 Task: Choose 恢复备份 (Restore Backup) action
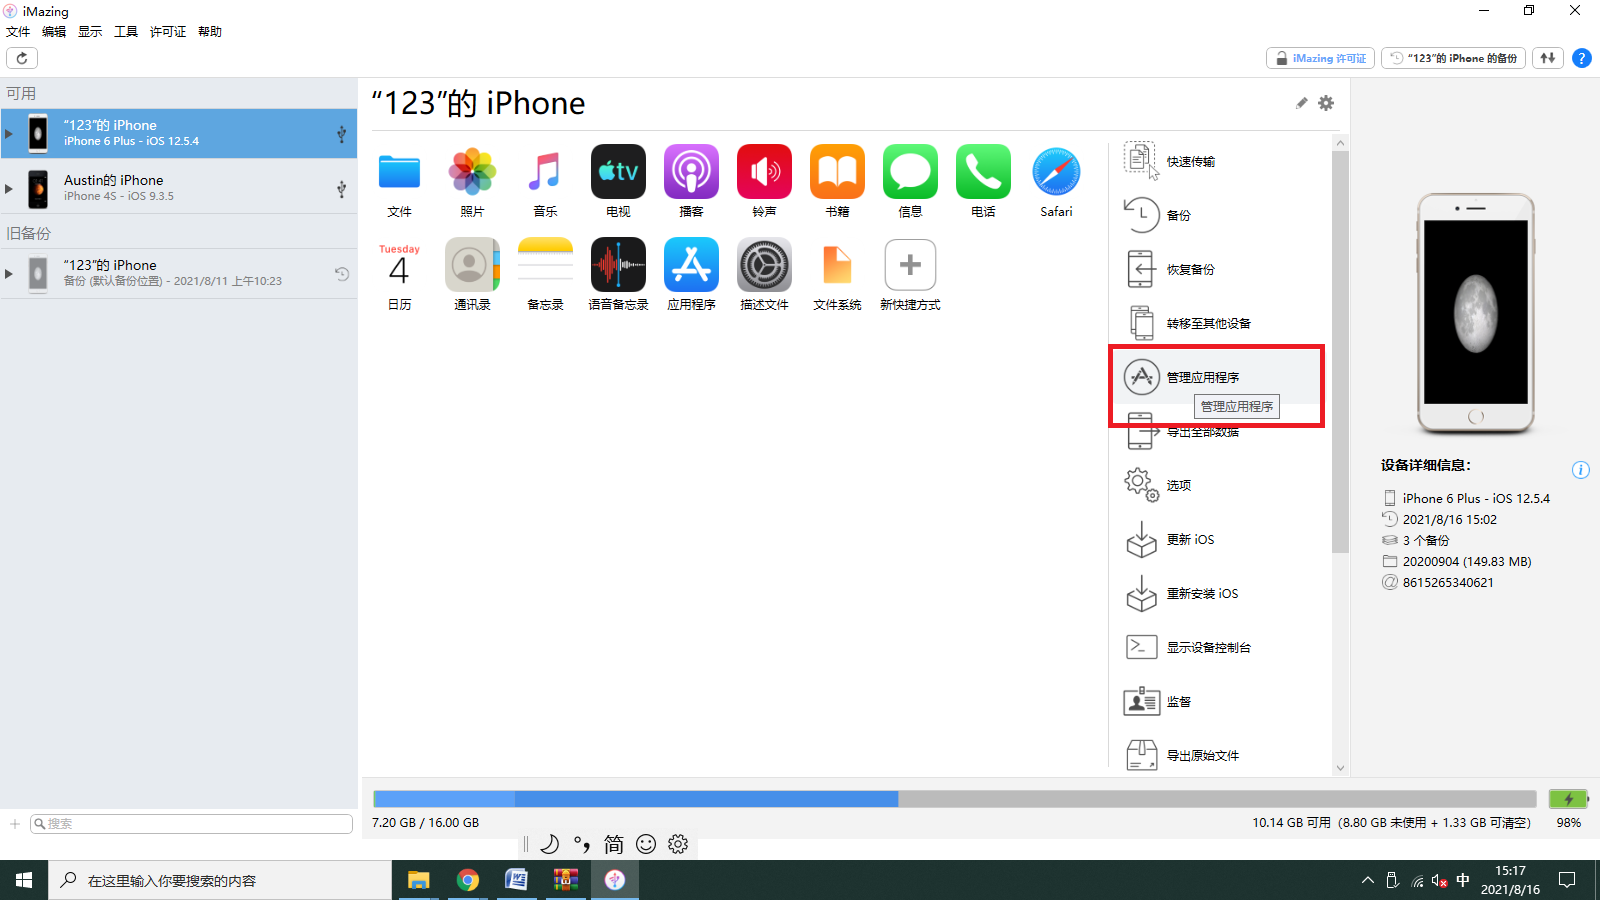[x=1219, y=269]
